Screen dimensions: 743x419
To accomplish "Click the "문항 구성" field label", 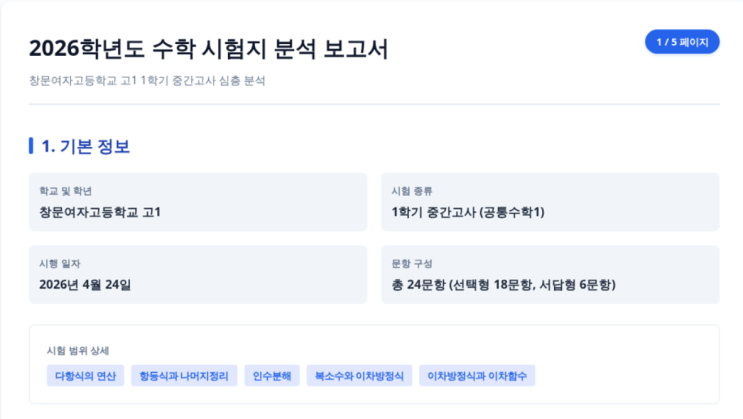I will point(412,263).
